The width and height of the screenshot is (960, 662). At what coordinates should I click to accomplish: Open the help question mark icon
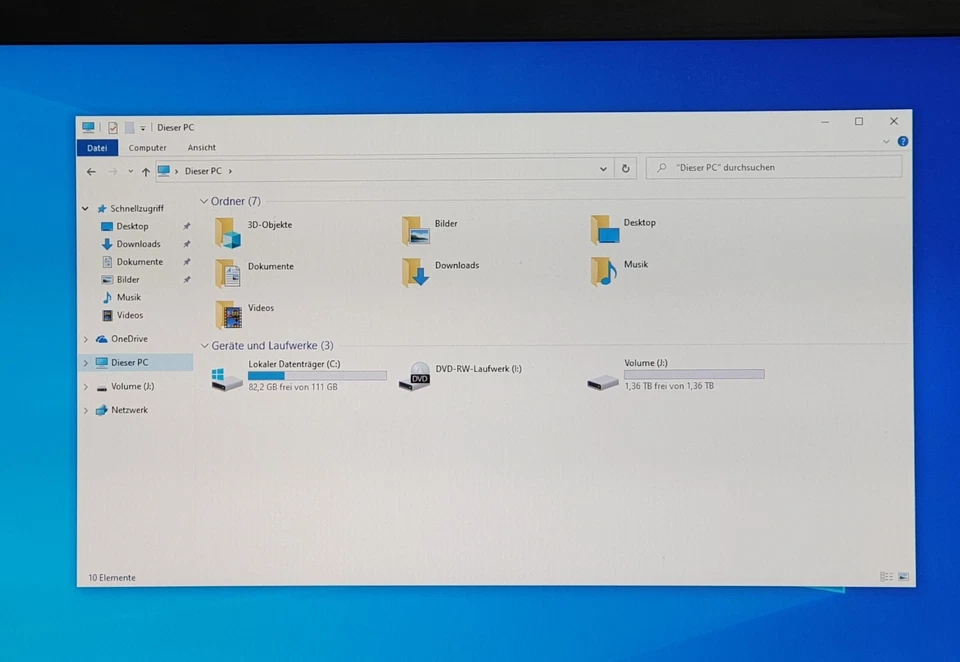(x=903, y=141)
